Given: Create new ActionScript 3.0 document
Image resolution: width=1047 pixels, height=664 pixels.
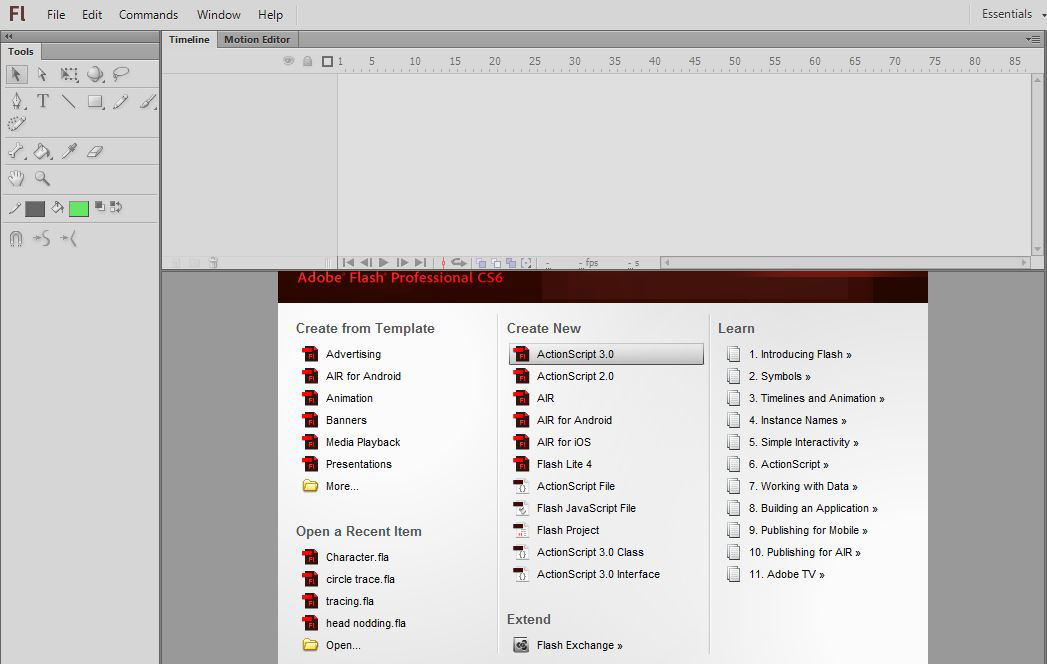Looking at the screenshot, I should coord(606,354).
